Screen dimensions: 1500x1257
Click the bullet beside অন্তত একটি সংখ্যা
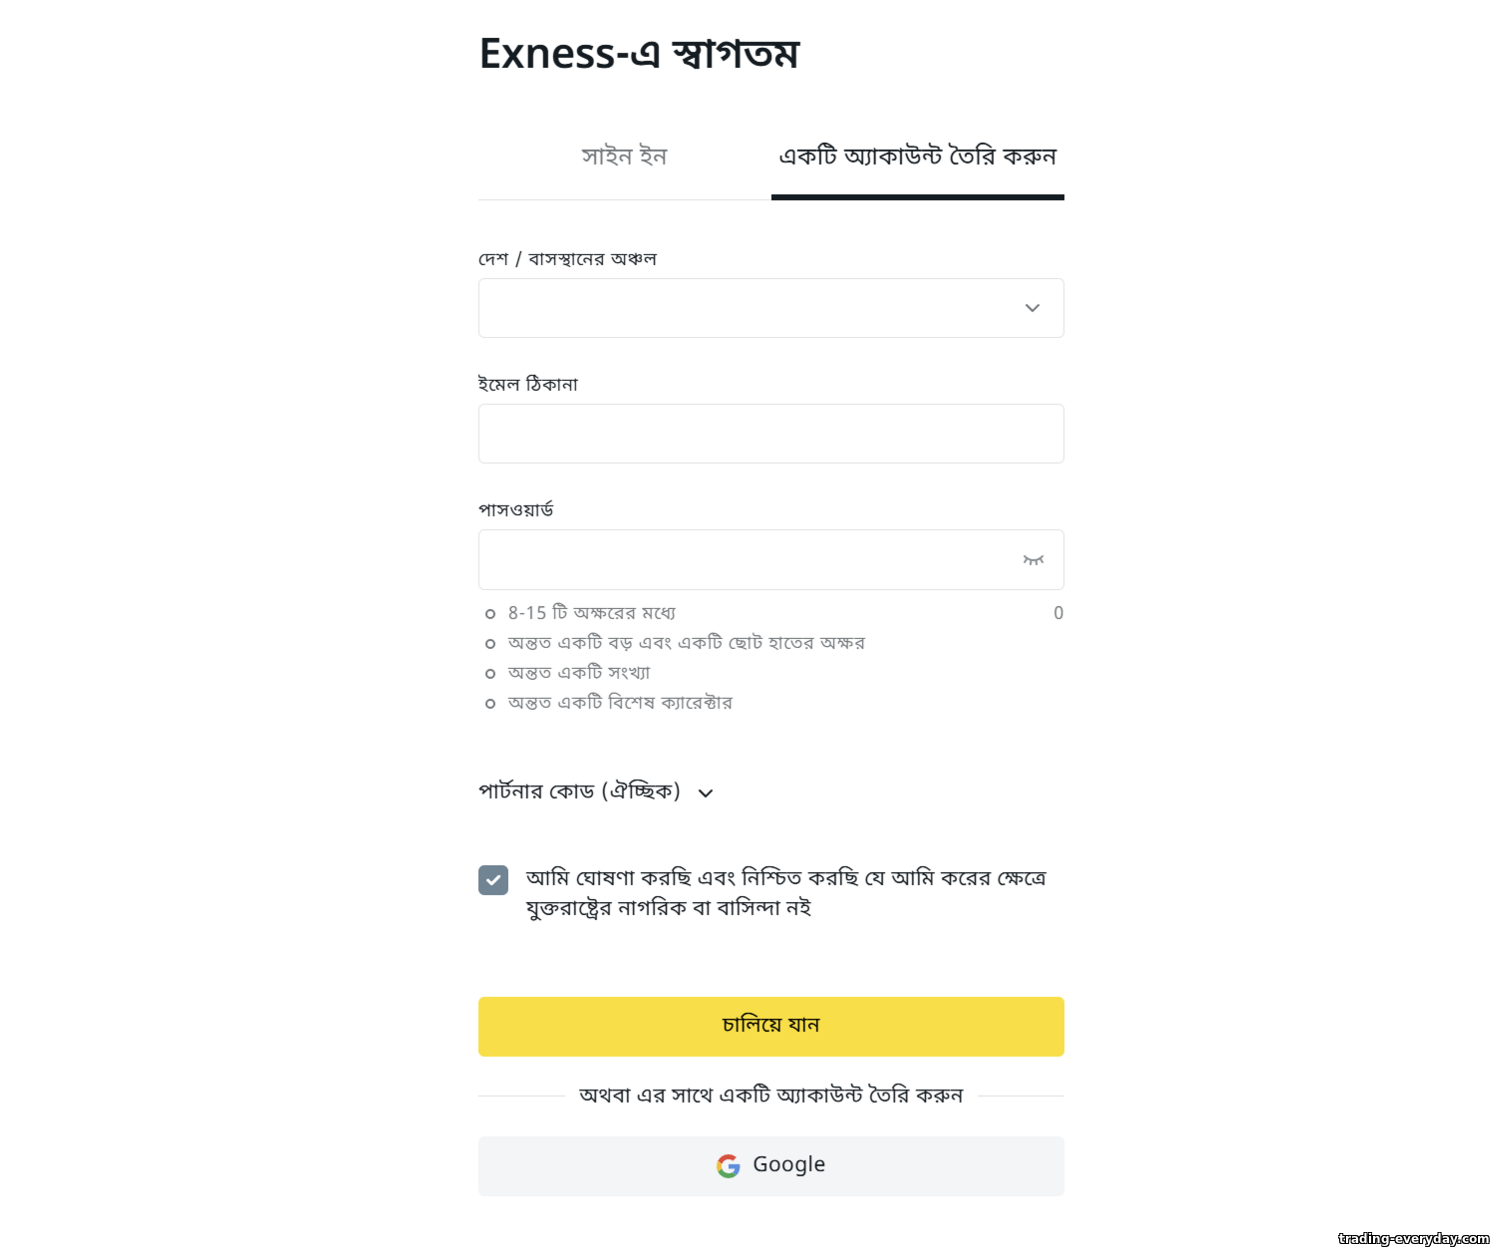(490, 674)
